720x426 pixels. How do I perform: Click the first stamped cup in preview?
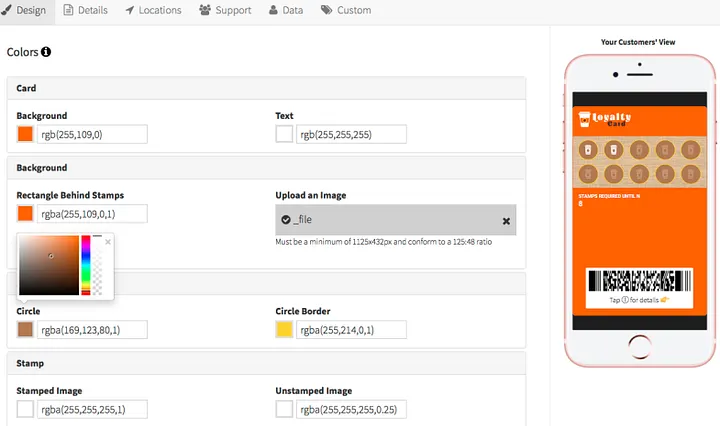(588, 150)
